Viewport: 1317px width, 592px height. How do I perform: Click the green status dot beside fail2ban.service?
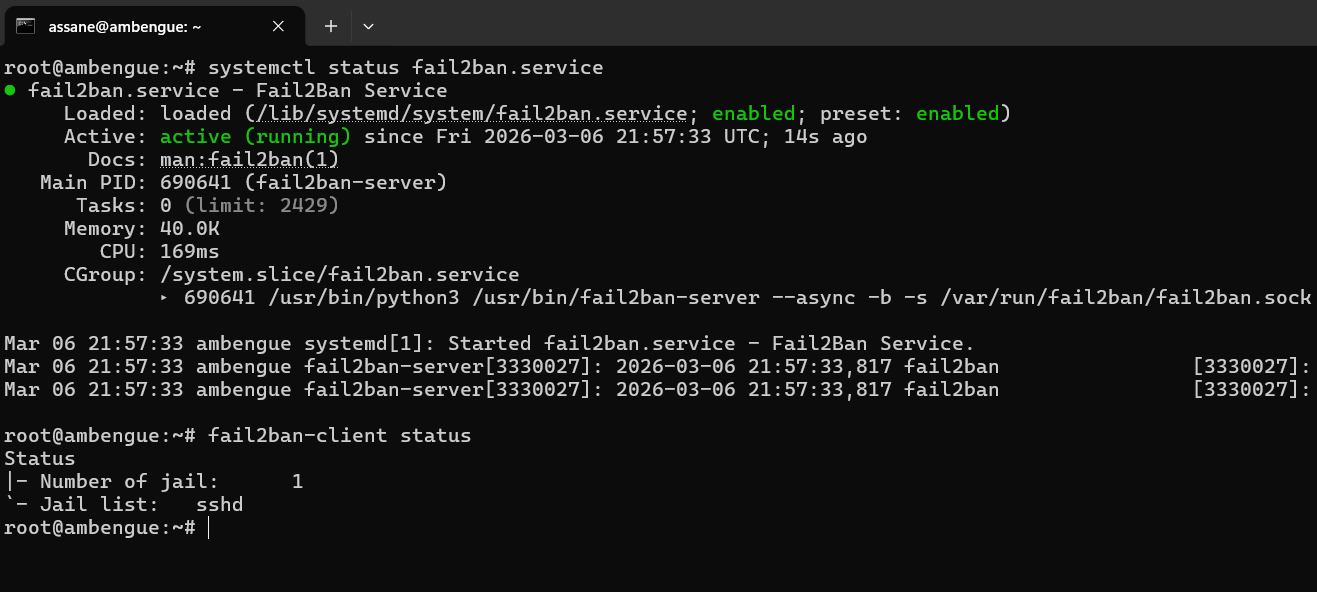coord(10,91)
